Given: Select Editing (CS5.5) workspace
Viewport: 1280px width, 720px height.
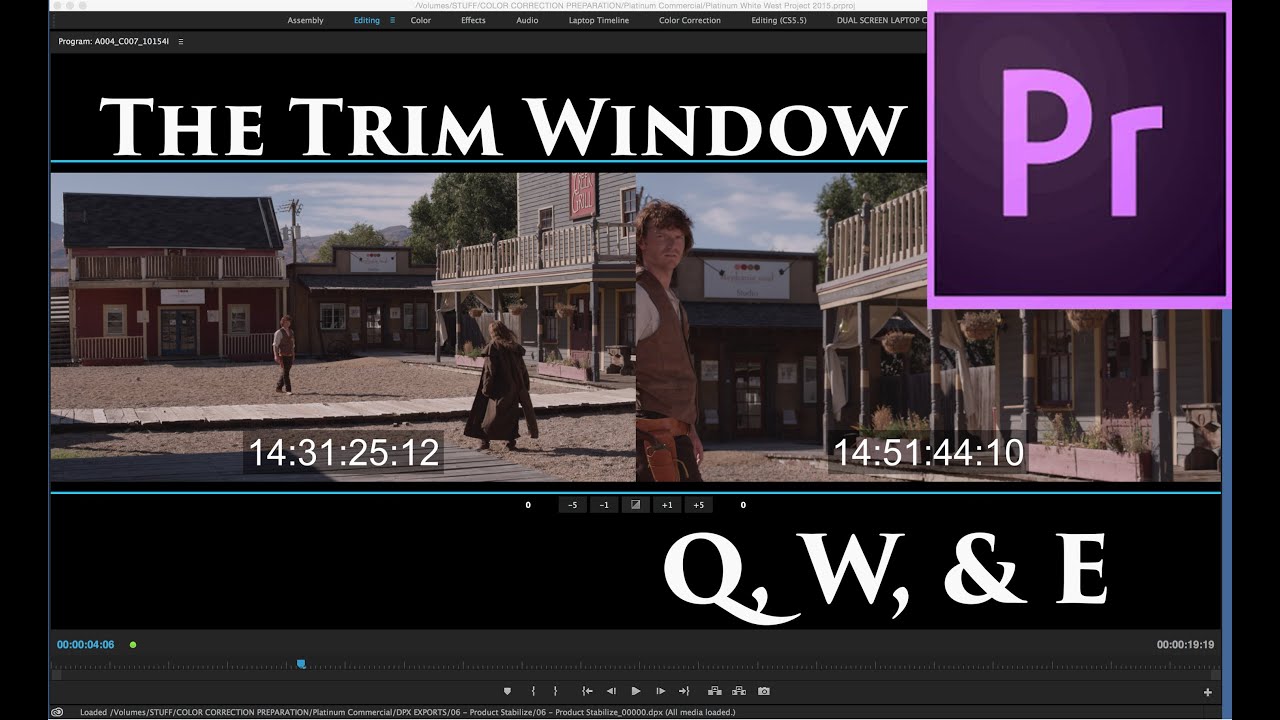Looking at the screenshot, I should click(779, 20).
